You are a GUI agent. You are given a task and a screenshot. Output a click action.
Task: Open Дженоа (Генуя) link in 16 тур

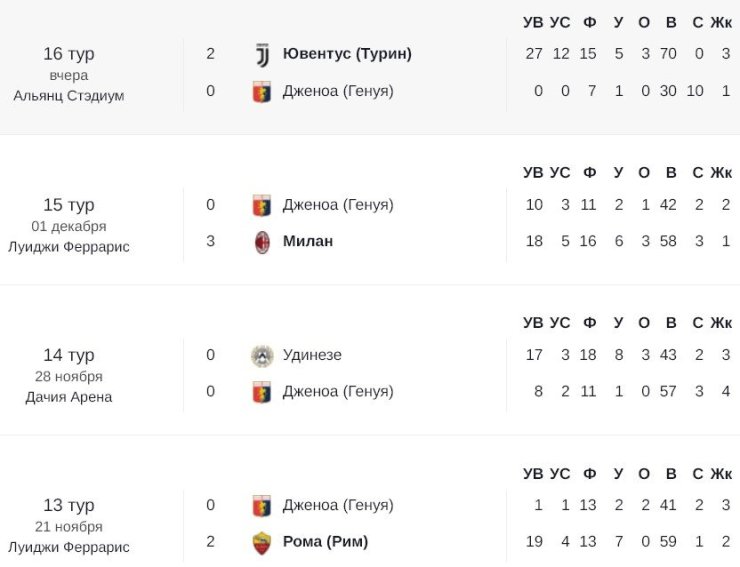coord(338,91)
